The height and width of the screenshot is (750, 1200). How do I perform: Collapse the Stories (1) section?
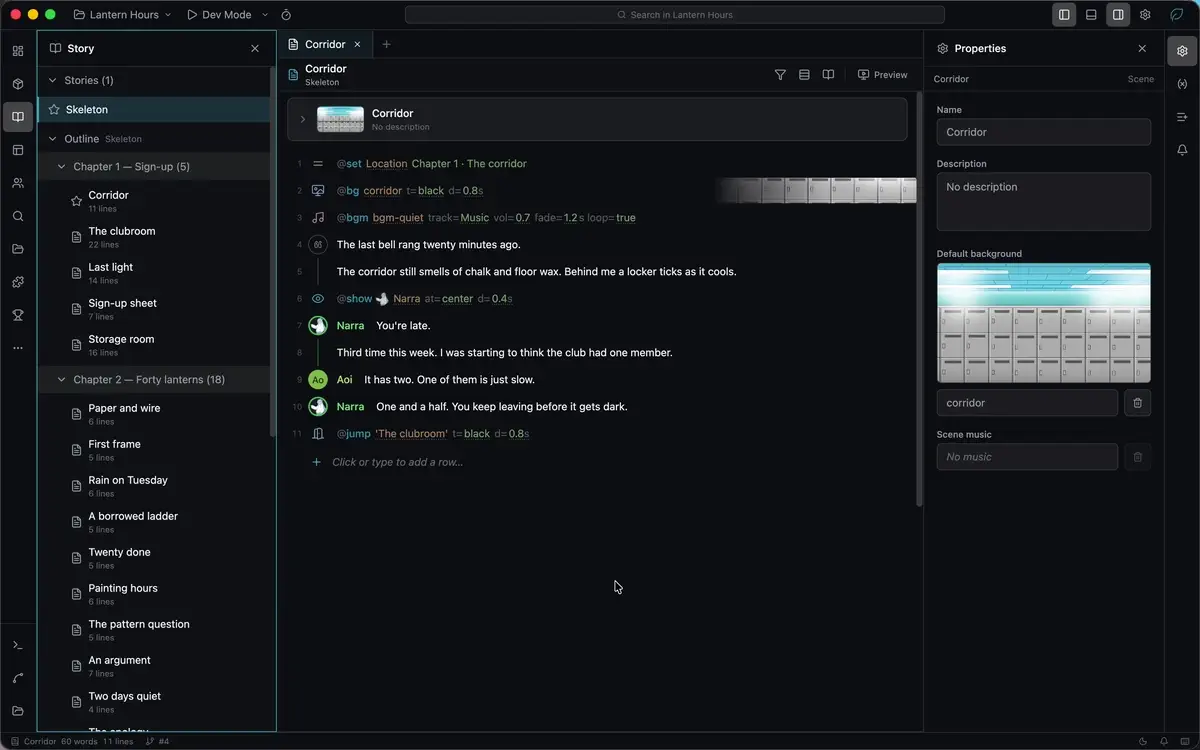[53, 80]
